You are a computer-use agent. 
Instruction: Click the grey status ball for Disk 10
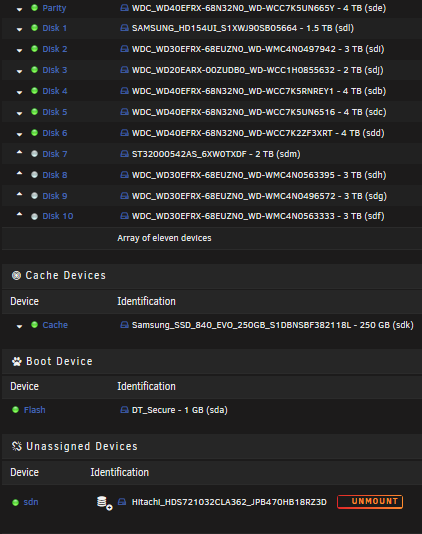(34, 216)
